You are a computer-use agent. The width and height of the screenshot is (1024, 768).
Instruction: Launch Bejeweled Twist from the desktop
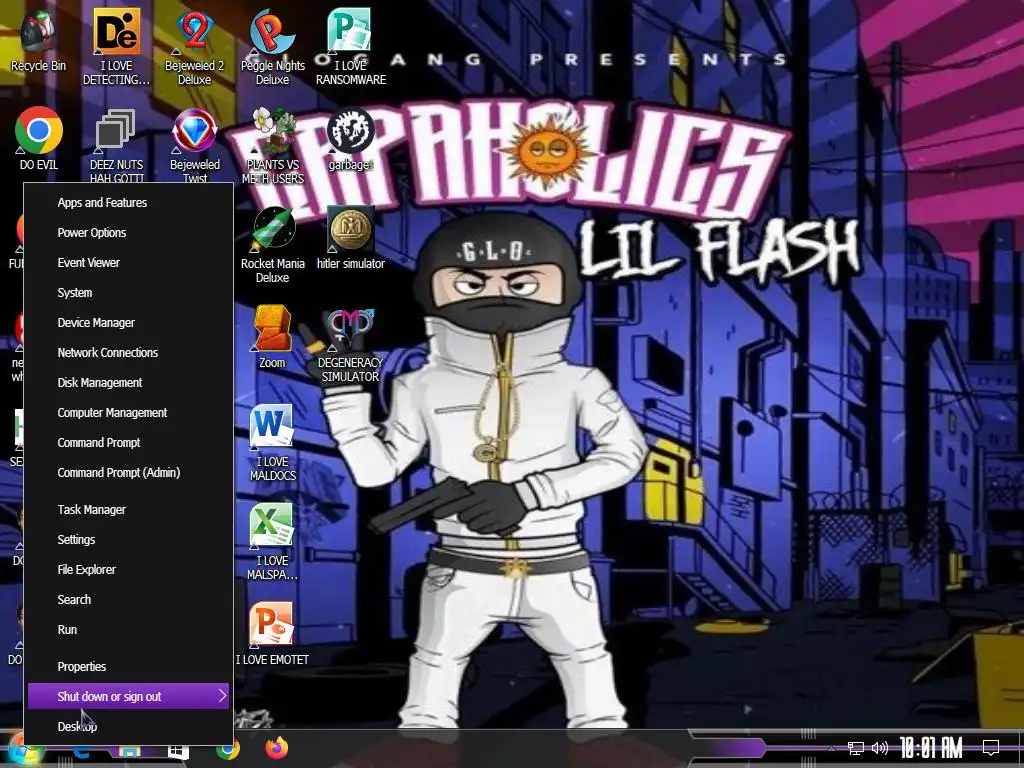click(195, 145)
